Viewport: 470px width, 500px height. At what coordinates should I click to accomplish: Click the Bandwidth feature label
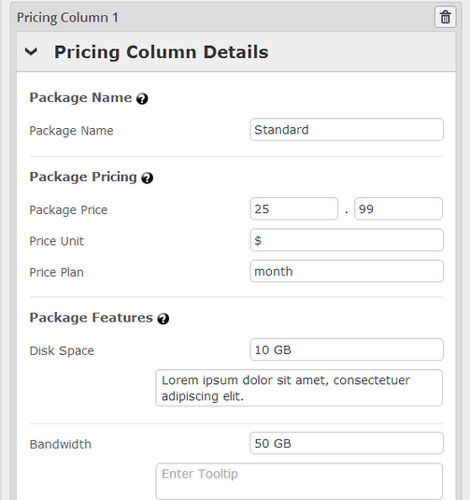point(60,444)
